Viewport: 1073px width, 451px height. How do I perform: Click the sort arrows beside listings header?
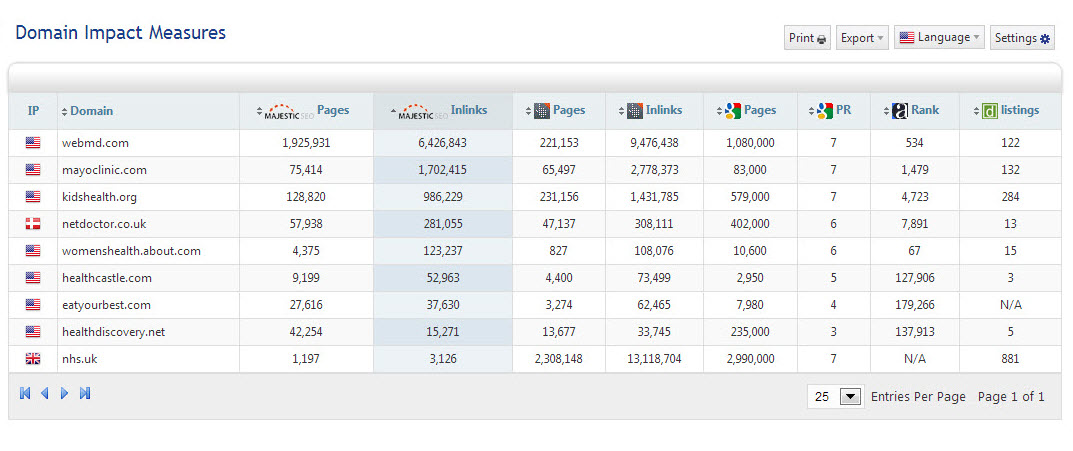click(977, 111)
